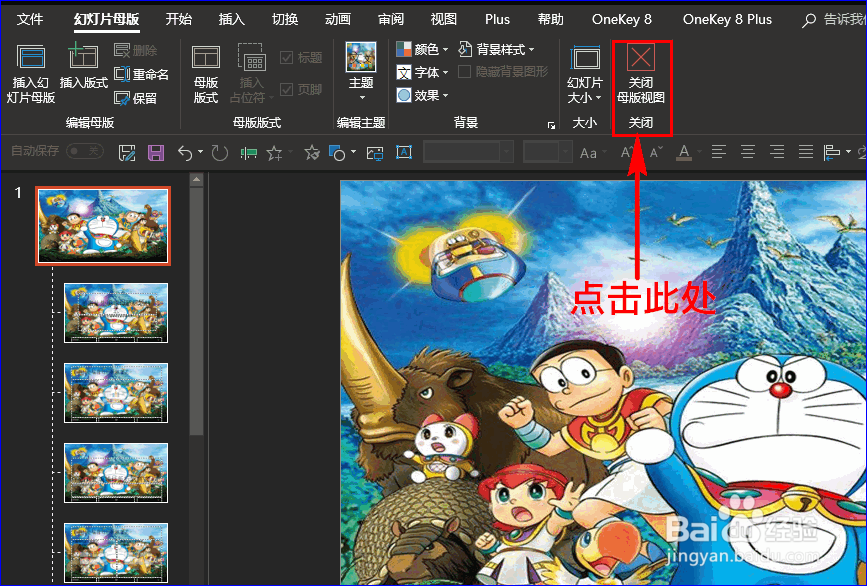Click the Rename master button
867x586 pixels.
pos(141,74)
